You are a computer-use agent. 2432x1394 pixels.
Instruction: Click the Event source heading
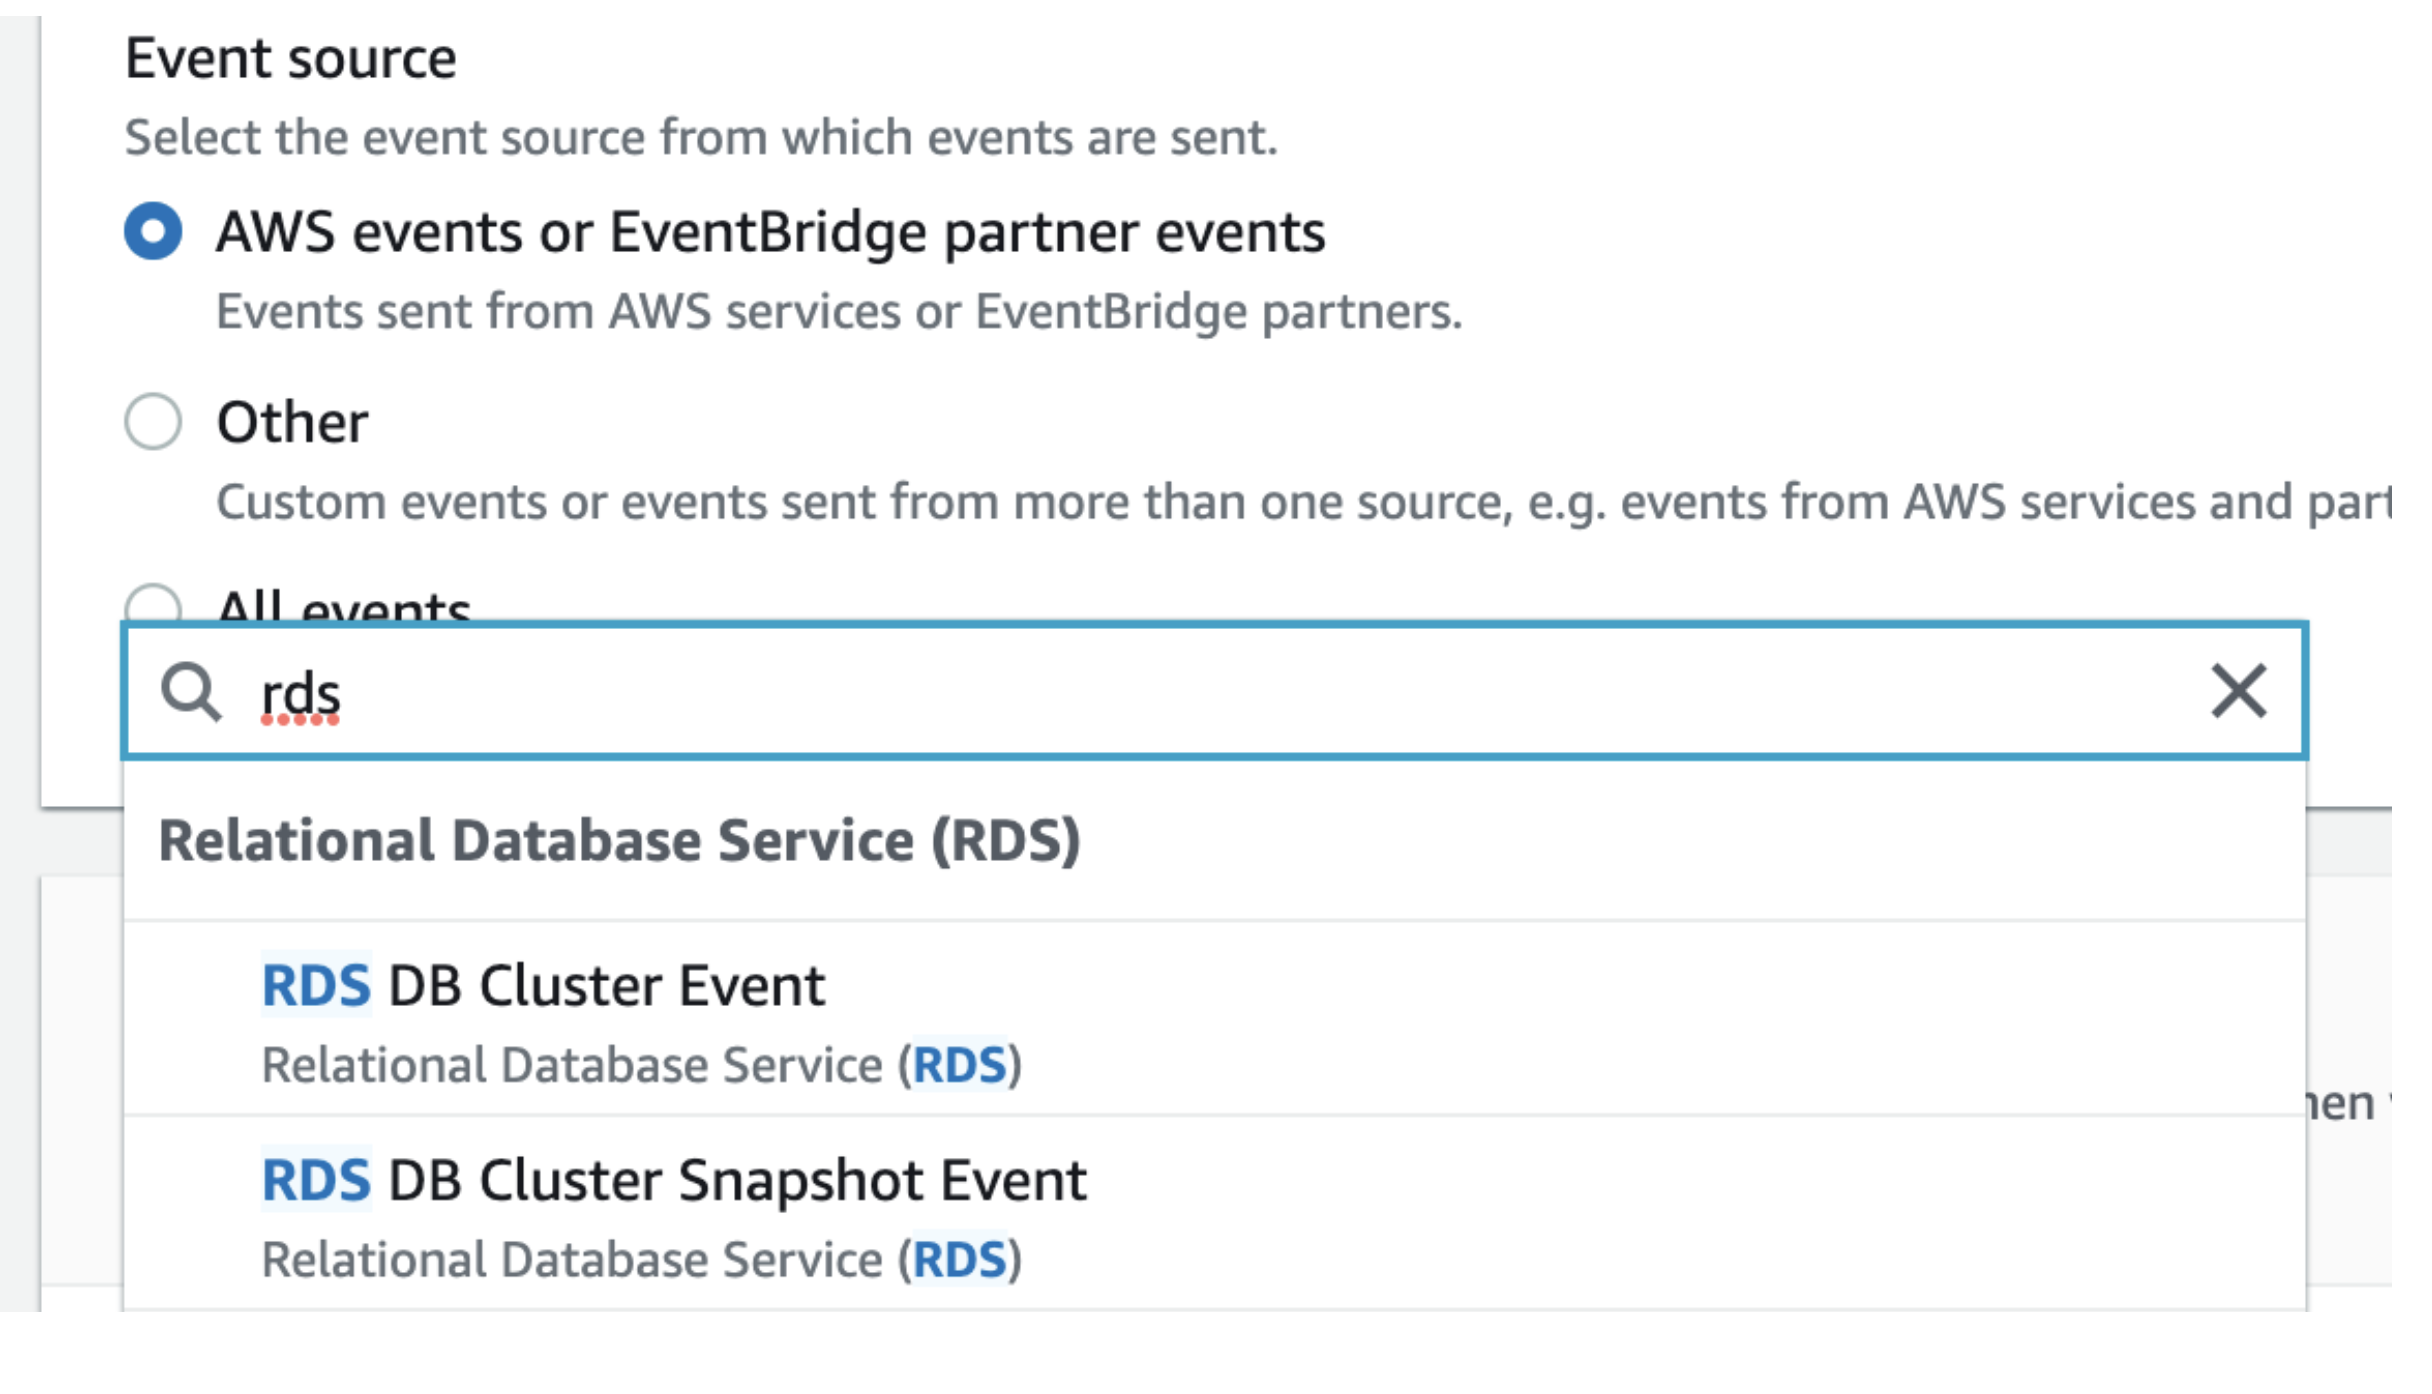pyautogui.click(x=292, y=56)
